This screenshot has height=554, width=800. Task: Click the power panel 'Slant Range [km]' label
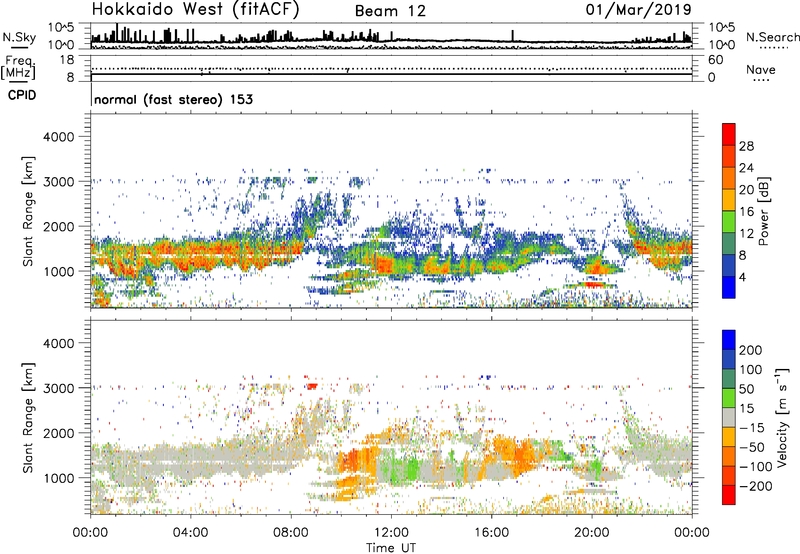coord(28,211)
